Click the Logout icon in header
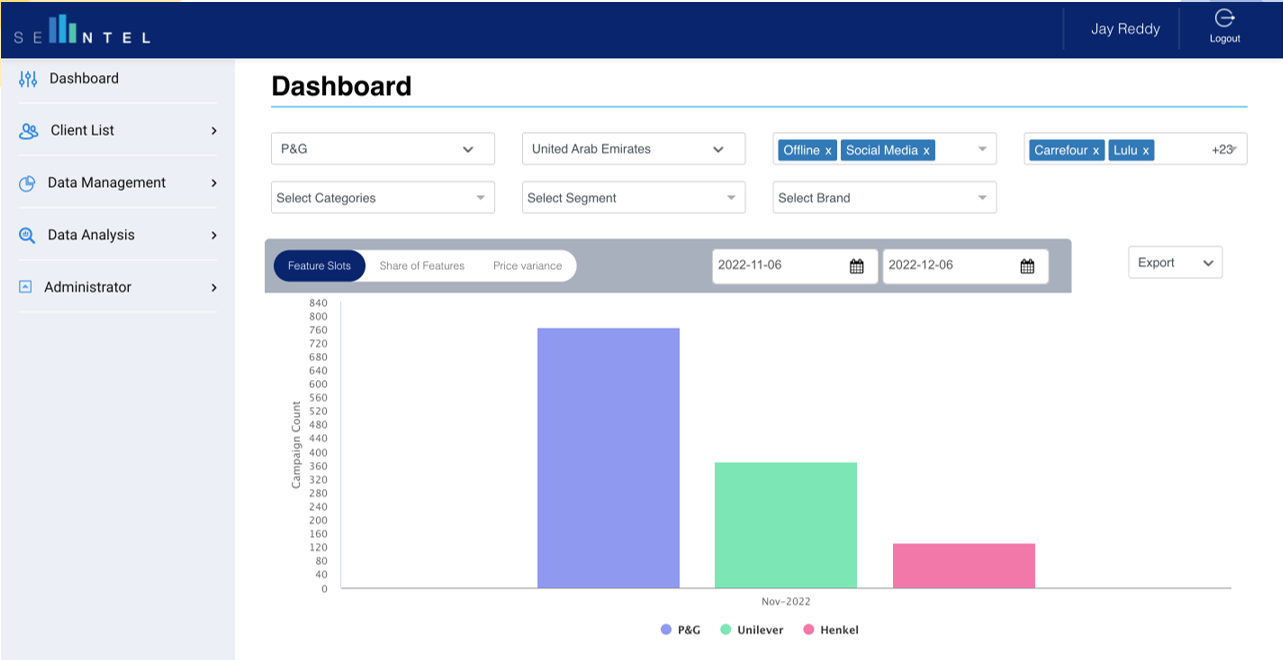The image size is (1283, 660). [x=1224, y=19]
